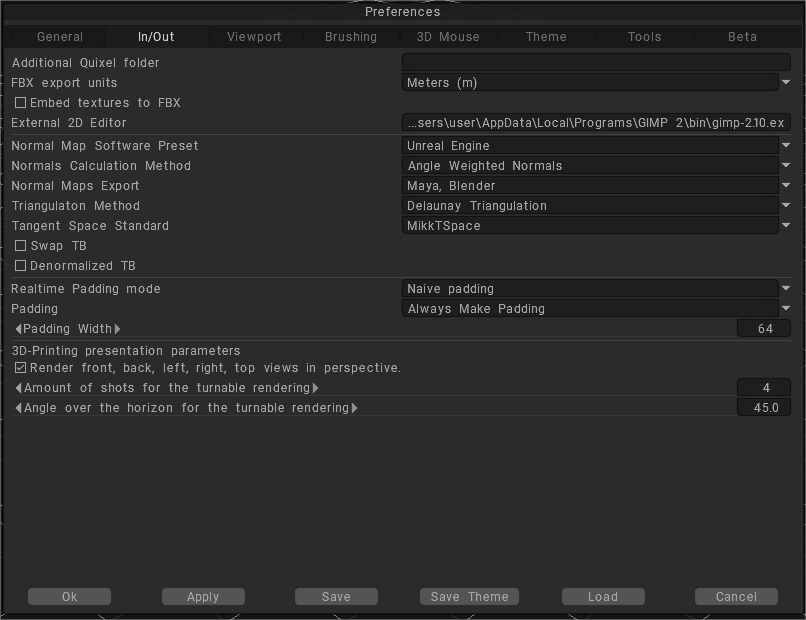Uncheck Render front, back, left, right views
The image size is (806, 620).
[21, 368]
